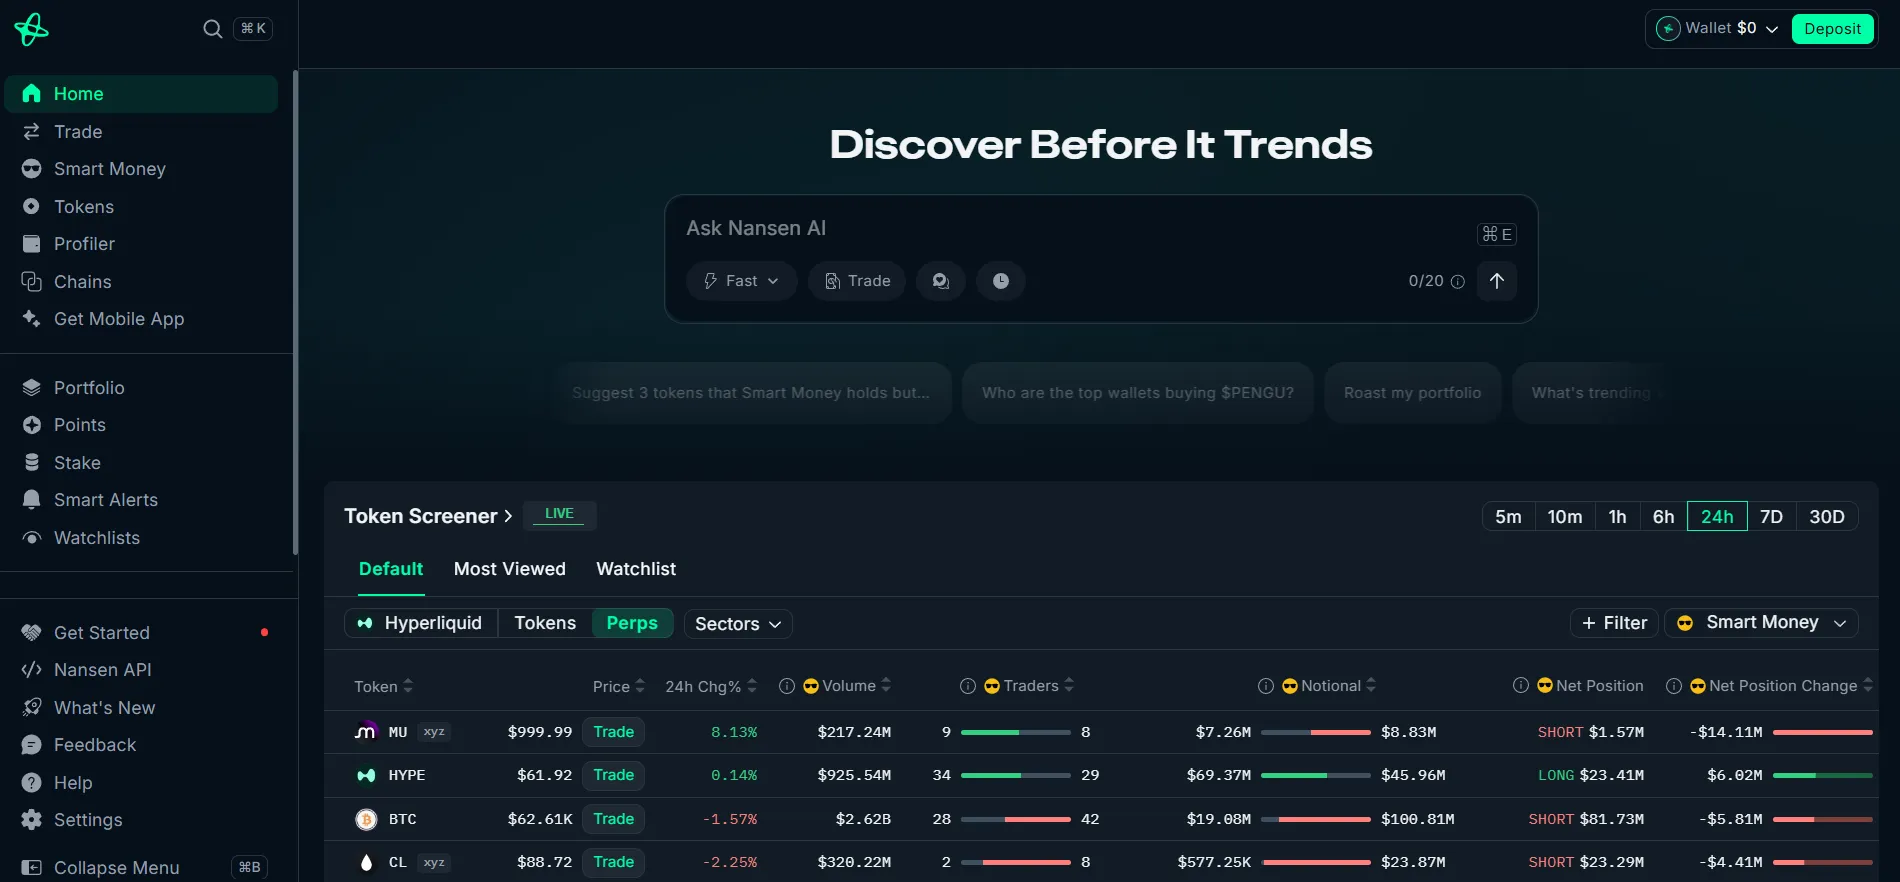Screen dimensions: 1900x882
Task: Click the info icon beside Volume column
Action: [787, 686]
